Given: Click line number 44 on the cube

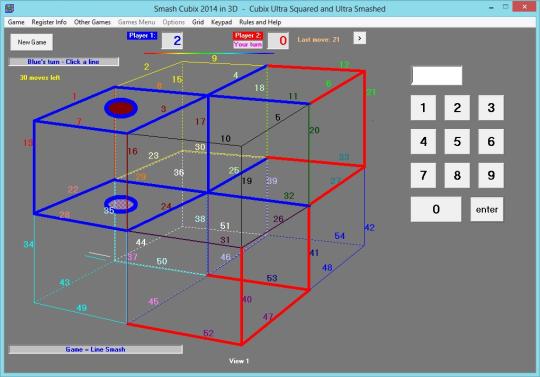Looking at the screenshot, I should (x=141, y=242).
